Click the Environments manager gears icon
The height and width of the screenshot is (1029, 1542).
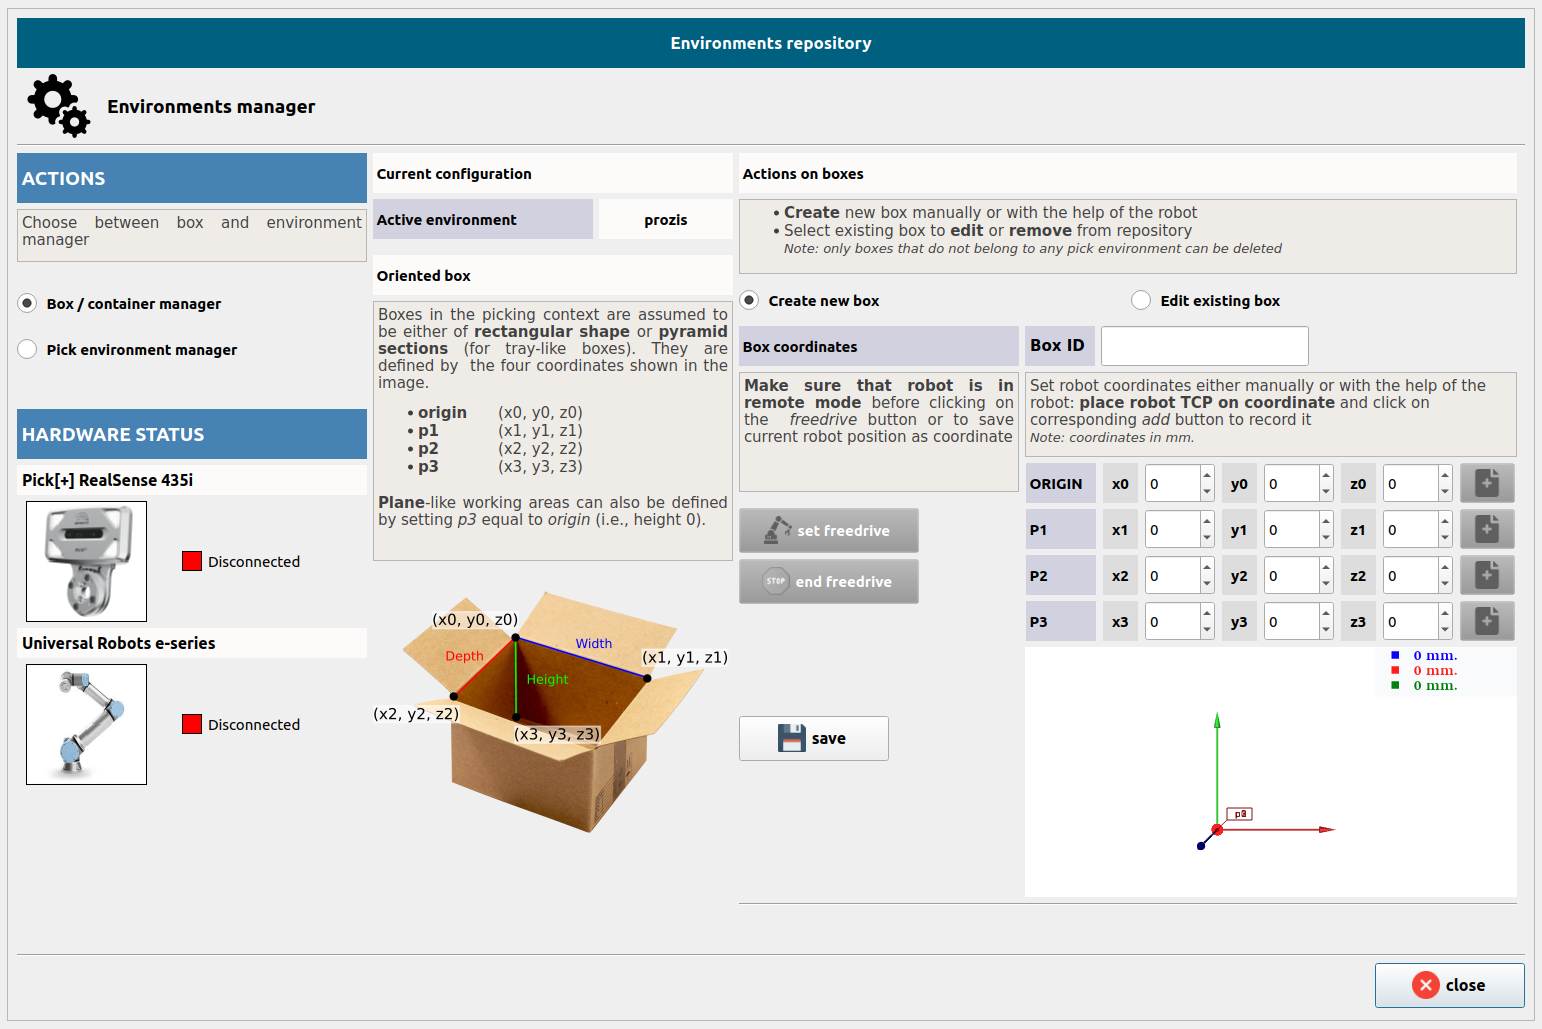pos(59,106)
